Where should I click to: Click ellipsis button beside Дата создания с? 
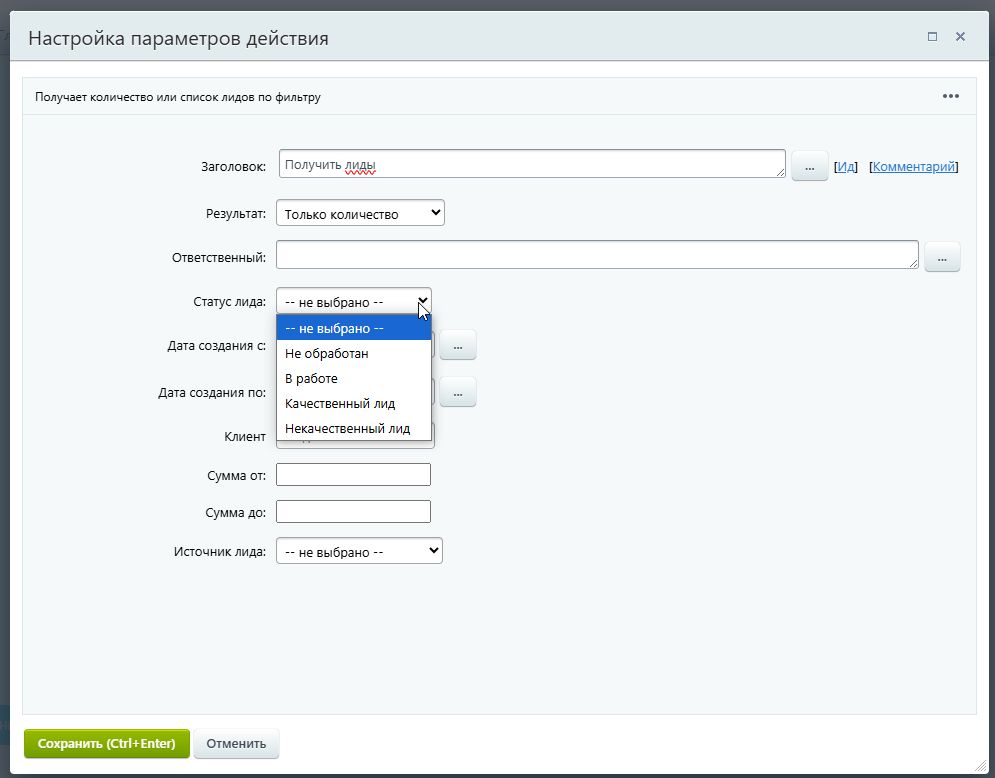click(458, 345)
